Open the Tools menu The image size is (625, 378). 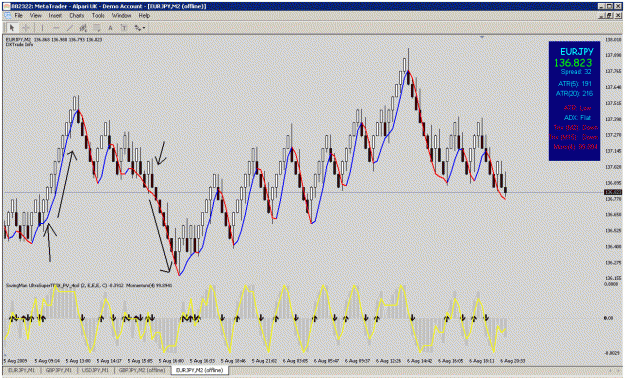click(98, 16)
